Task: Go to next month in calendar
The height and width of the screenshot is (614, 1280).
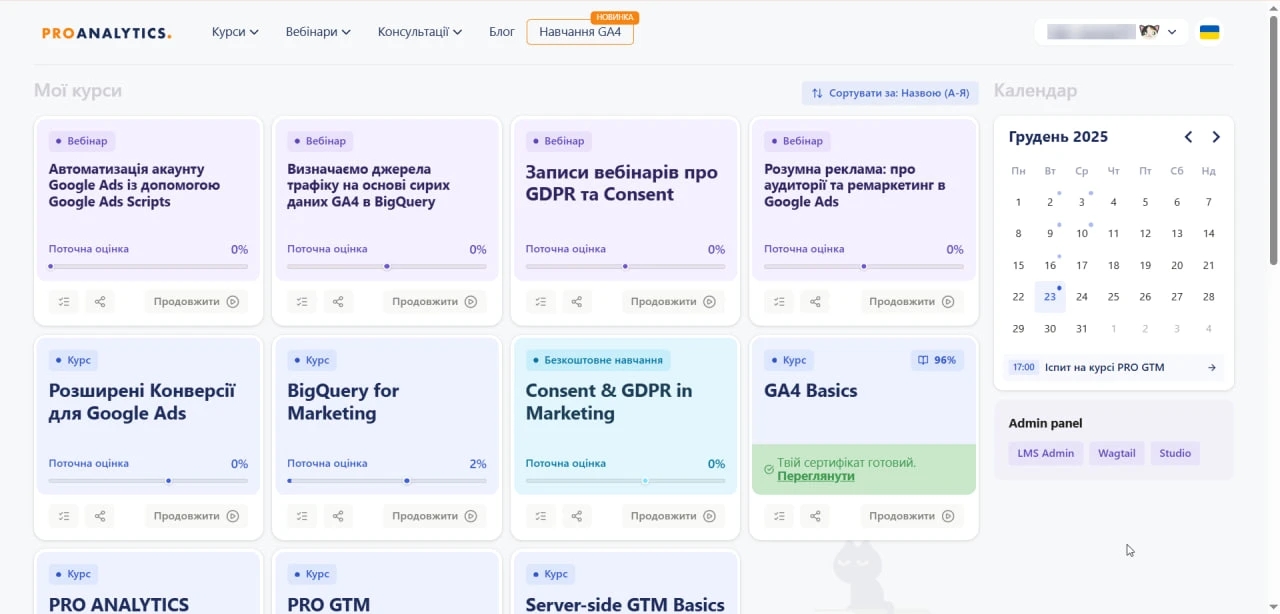Action: point(1216,137)
